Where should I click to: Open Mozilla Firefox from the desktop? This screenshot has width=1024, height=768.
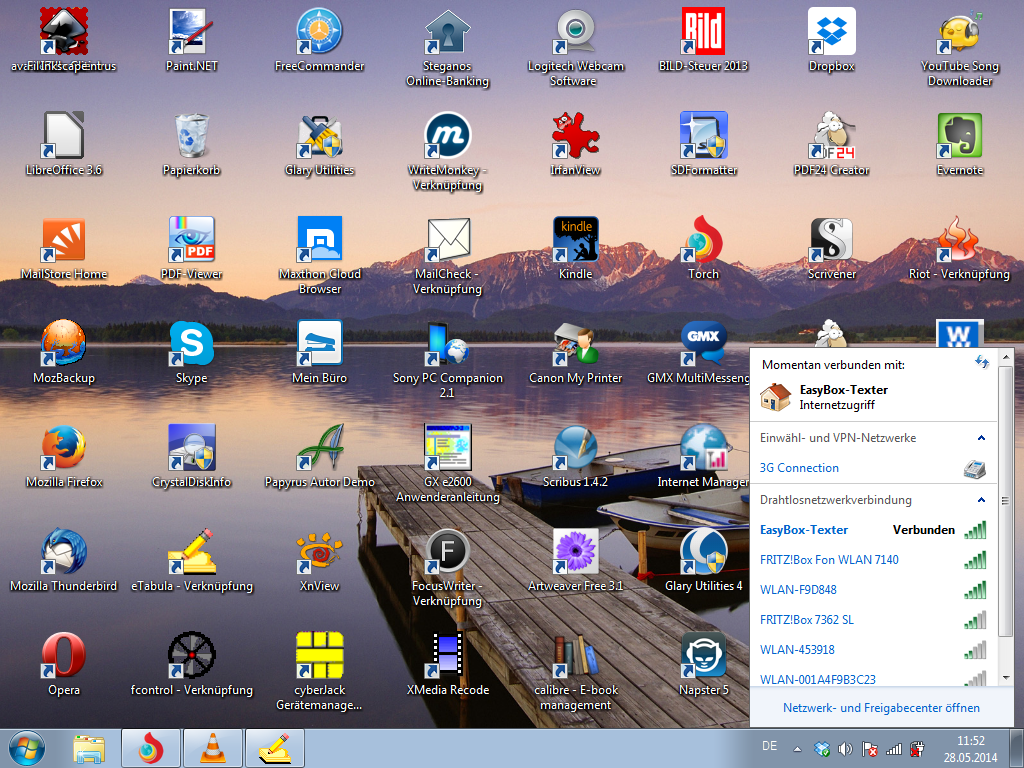(62, 447)
